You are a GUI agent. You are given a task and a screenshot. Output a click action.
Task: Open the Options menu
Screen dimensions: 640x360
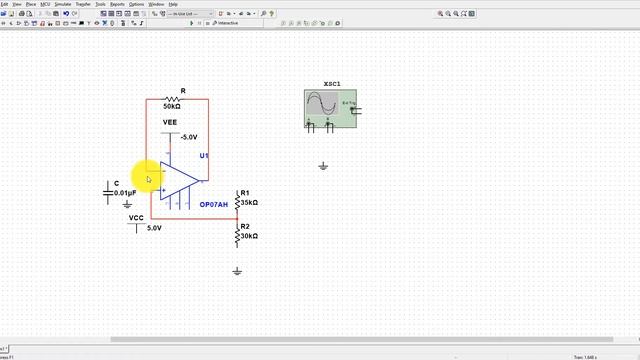[x=136, y=4]
